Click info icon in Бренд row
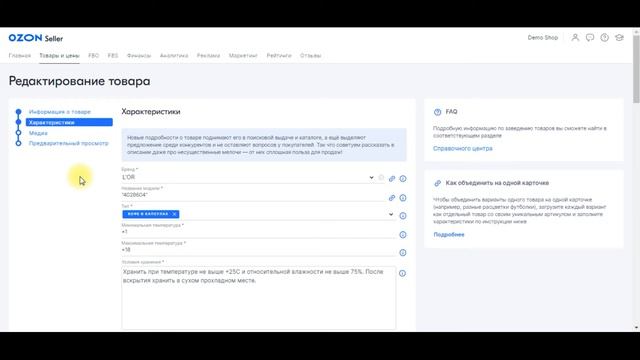Viewport: 640px width, 360px height. click(x=403, y=178)
